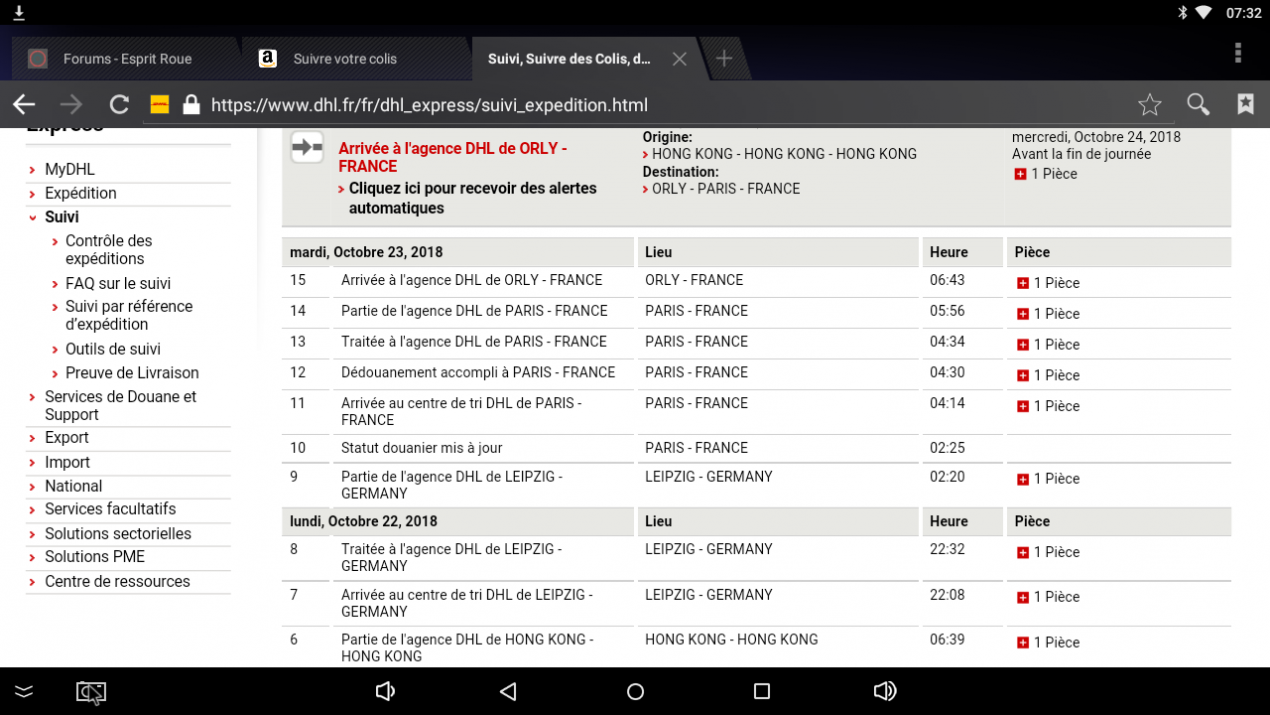Screen dimensions: 1270x715
Task: Click 'Statut douanier mis à jour' status text
Action: (x=422, y=448)
